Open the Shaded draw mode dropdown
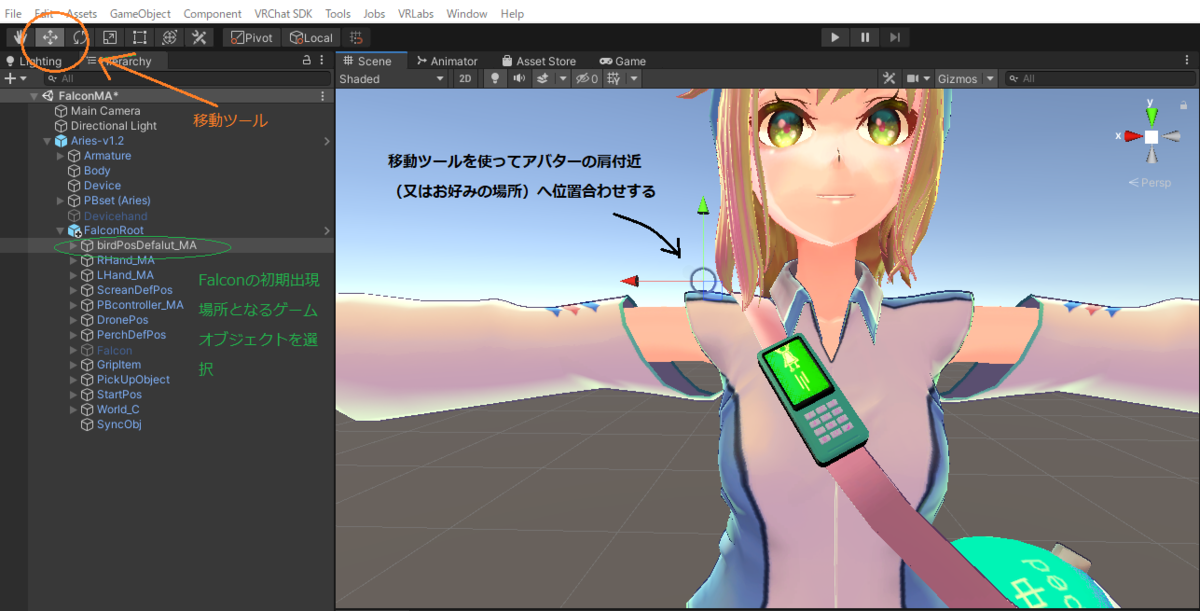Image resolution: width=1200 pixels, height=611 pixels. (x=392, y=78)
